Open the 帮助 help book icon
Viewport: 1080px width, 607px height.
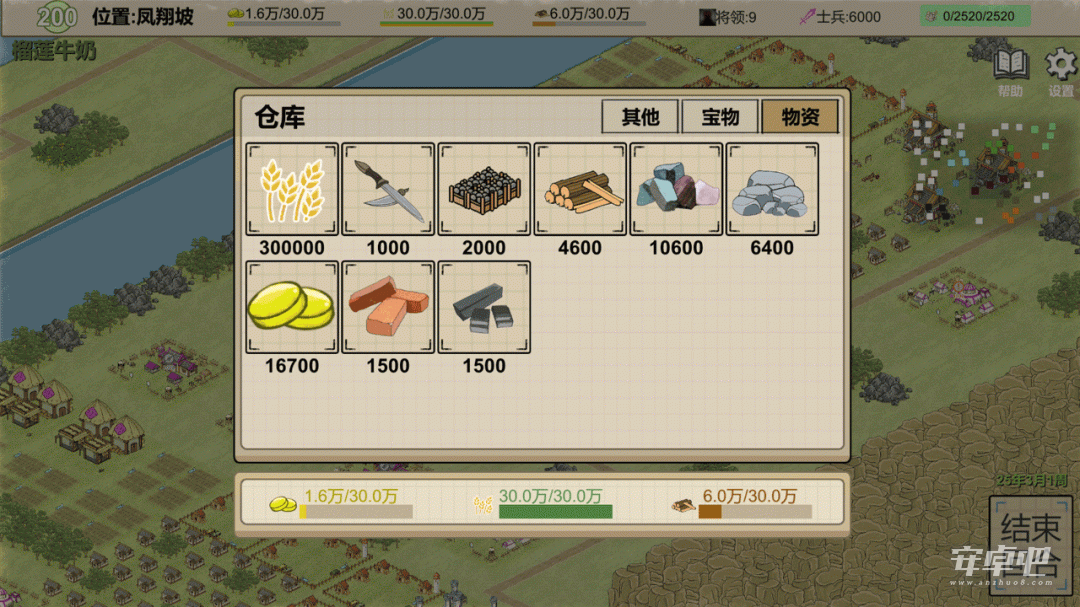tap(1010, 72)
